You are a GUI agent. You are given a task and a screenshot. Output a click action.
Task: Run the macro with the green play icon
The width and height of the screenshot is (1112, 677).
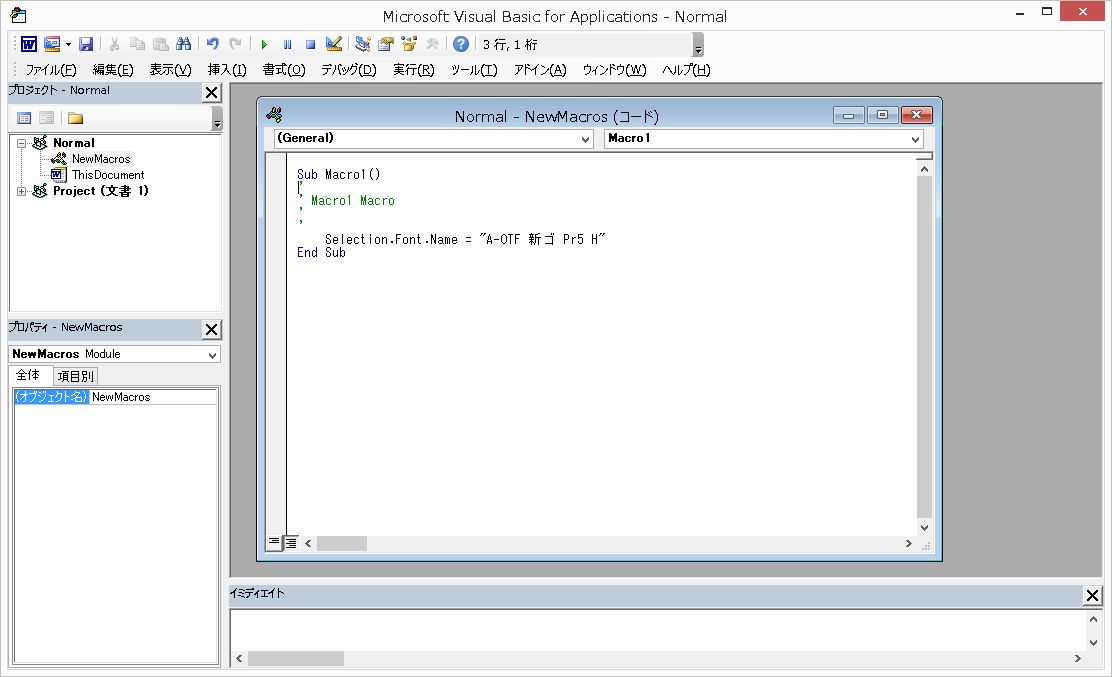click(x=264, y=45)
